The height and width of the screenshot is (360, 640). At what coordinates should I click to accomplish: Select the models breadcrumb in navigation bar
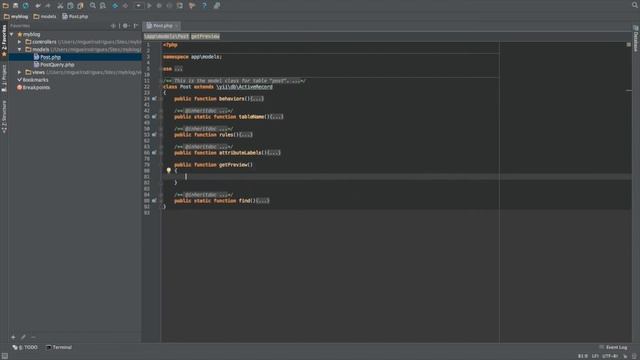45,17
